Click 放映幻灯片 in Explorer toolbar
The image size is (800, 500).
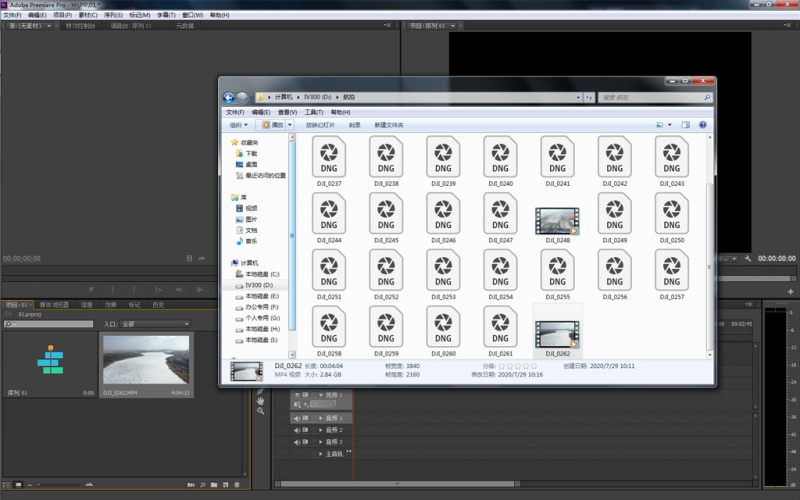point(320,125)
